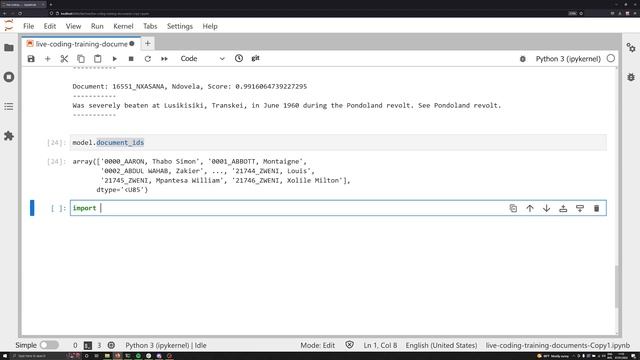Screen dimensions: 640x360
Task: Paste cell from the clipboard icon
Action: click(98, 59)
